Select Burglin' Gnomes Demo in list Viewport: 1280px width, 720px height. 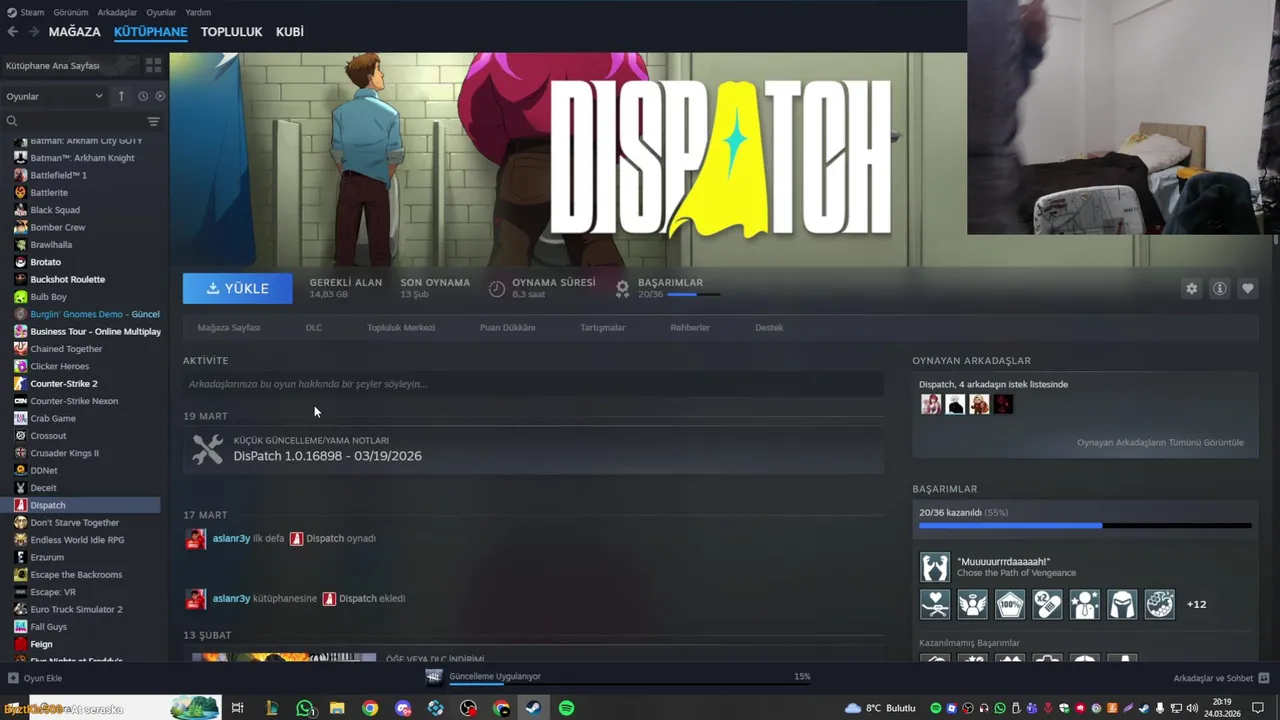coord(94,314)
